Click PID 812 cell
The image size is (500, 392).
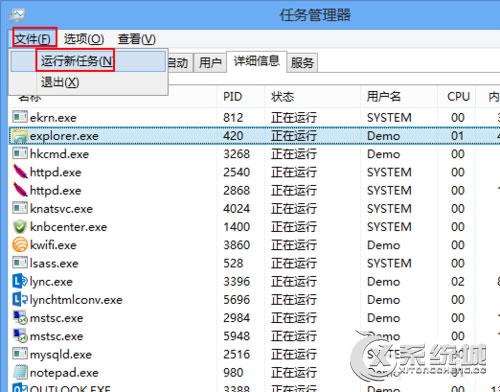pyautogui.click(x=233, y=118)
